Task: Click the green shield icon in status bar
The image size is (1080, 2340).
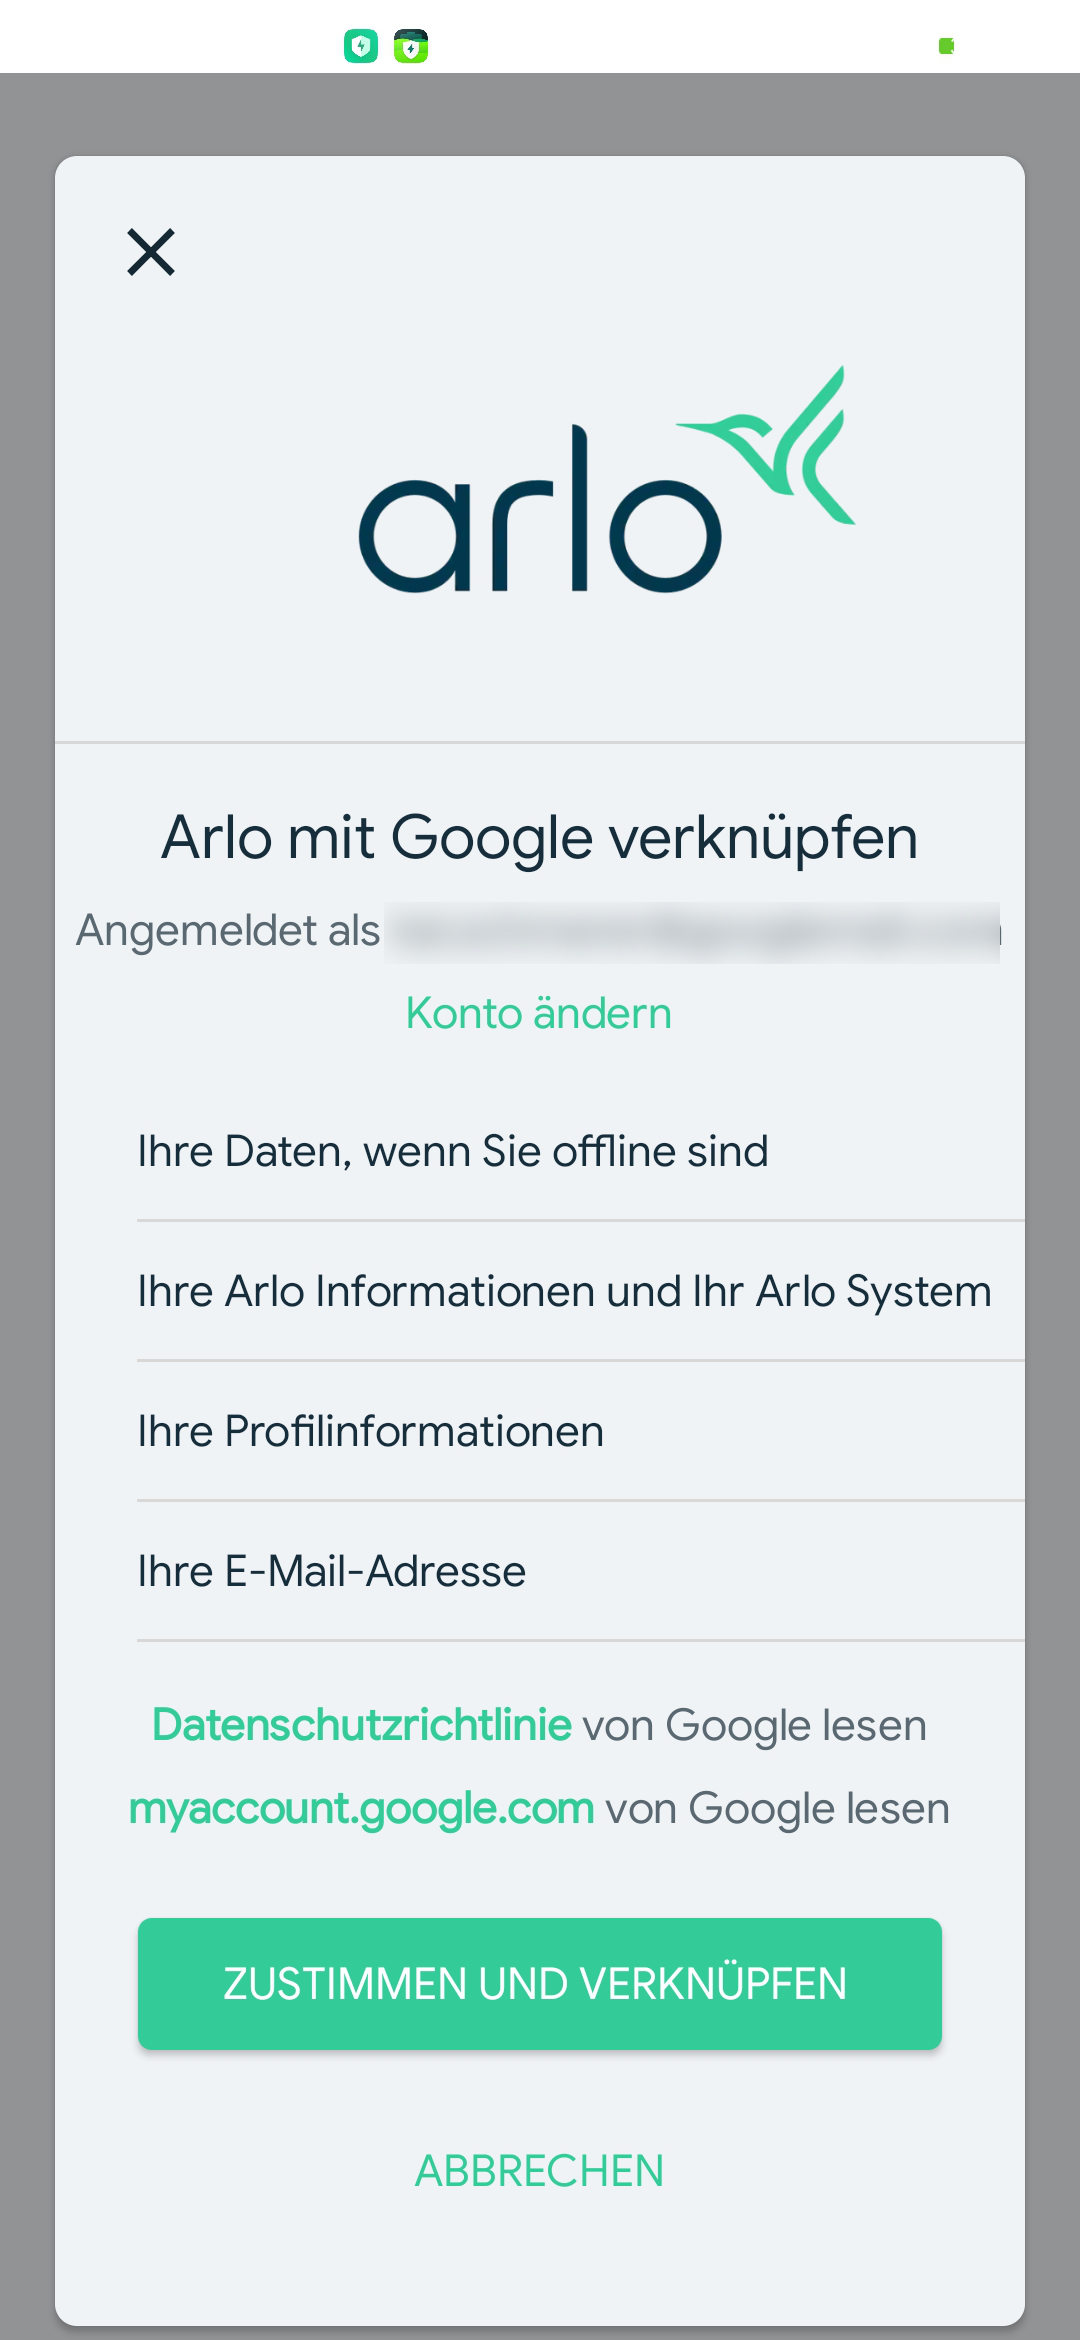Action: [x=411, y=46]
